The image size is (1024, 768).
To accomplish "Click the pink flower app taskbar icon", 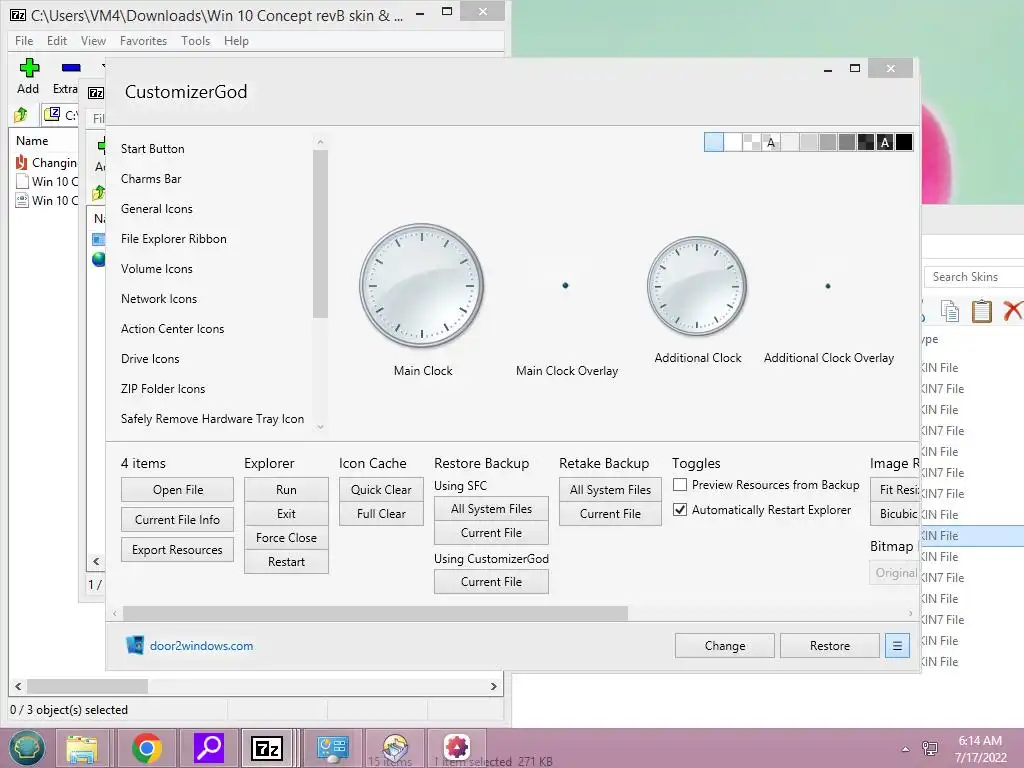I will click(456, 748).
